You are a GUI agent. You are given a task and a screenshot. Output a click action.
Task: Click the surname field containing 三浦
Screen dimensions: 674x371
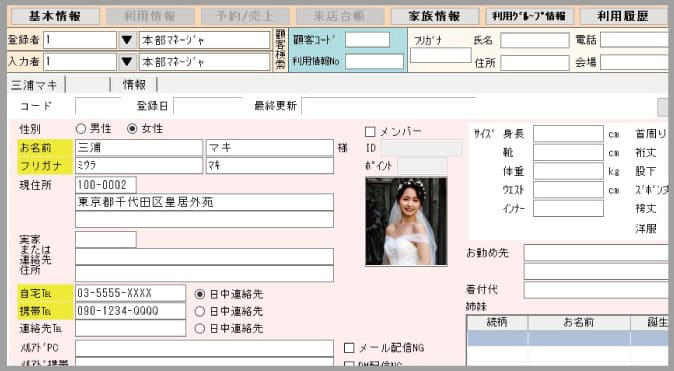click(139, 147)
